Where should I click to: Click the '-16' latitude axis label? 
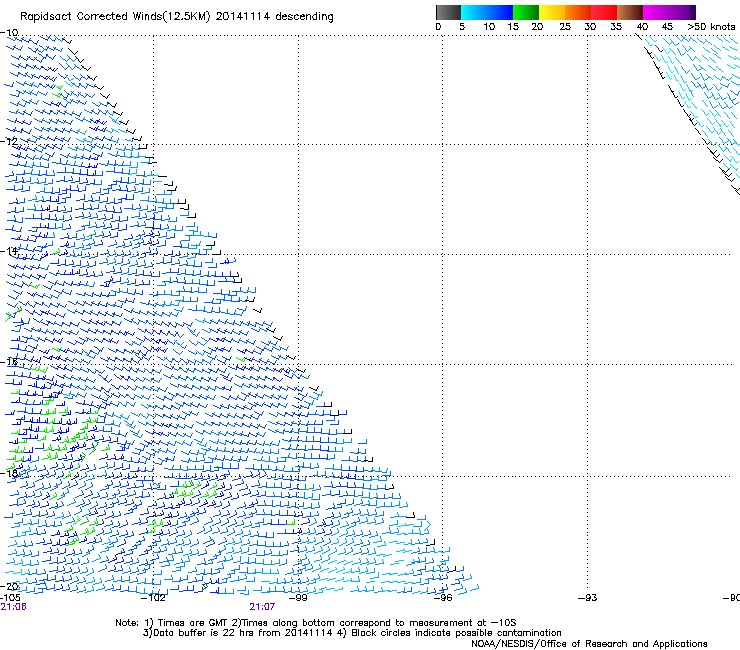coord(9,362)
